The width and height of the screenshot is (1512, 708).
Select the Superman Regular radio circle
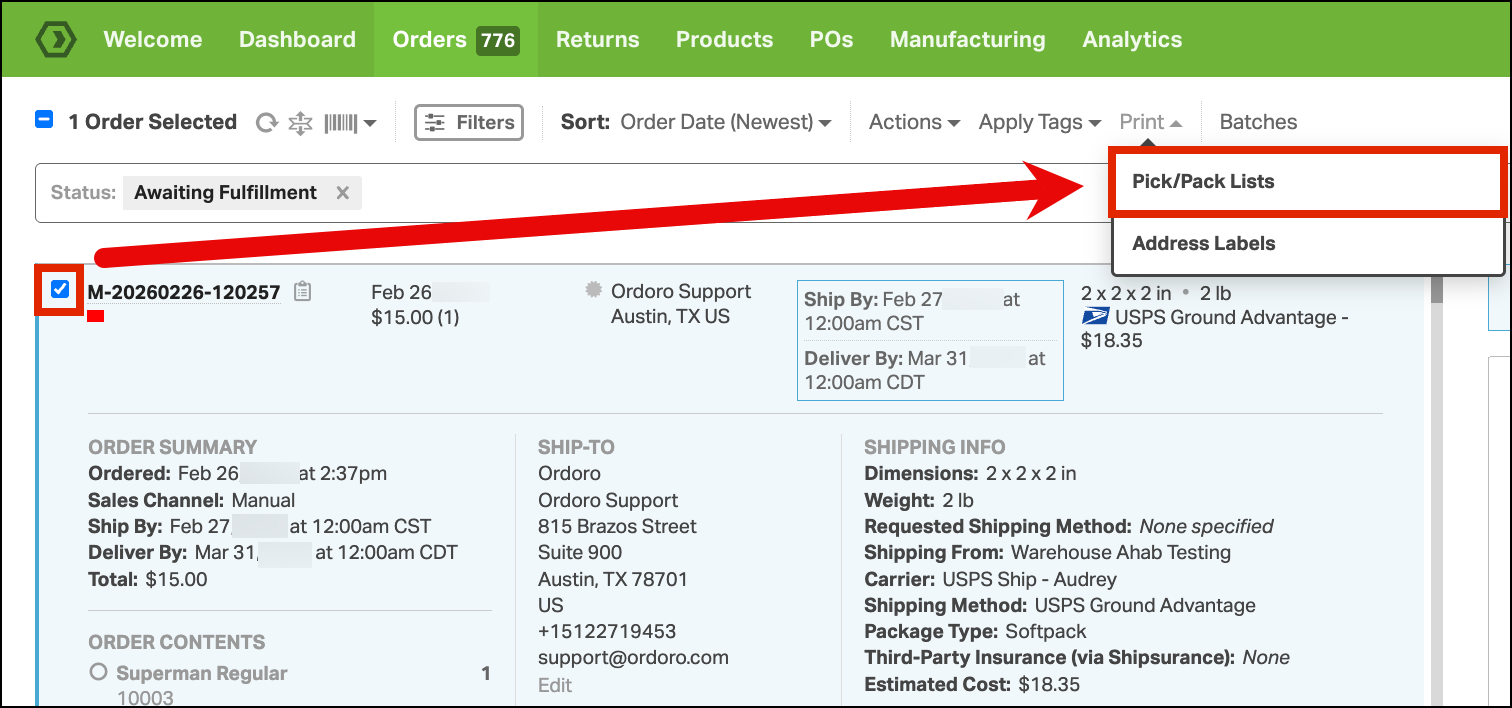point(98,672)
